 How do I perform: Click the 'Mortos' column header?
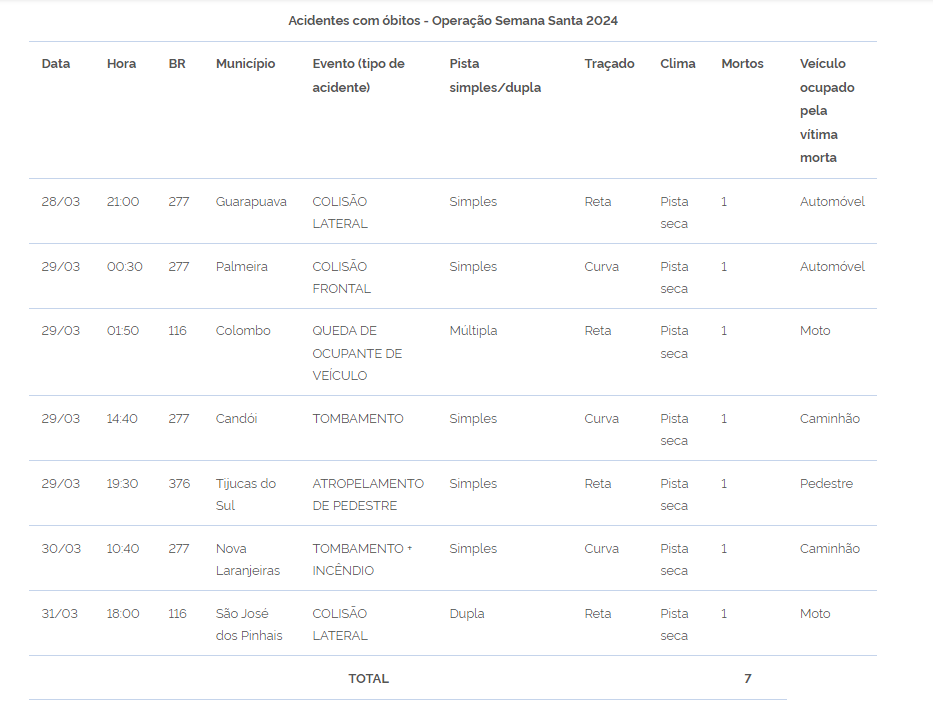point(742,64)
